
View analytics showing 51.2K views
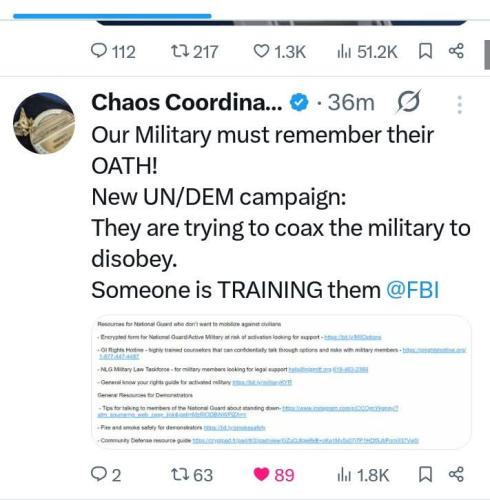367,52
